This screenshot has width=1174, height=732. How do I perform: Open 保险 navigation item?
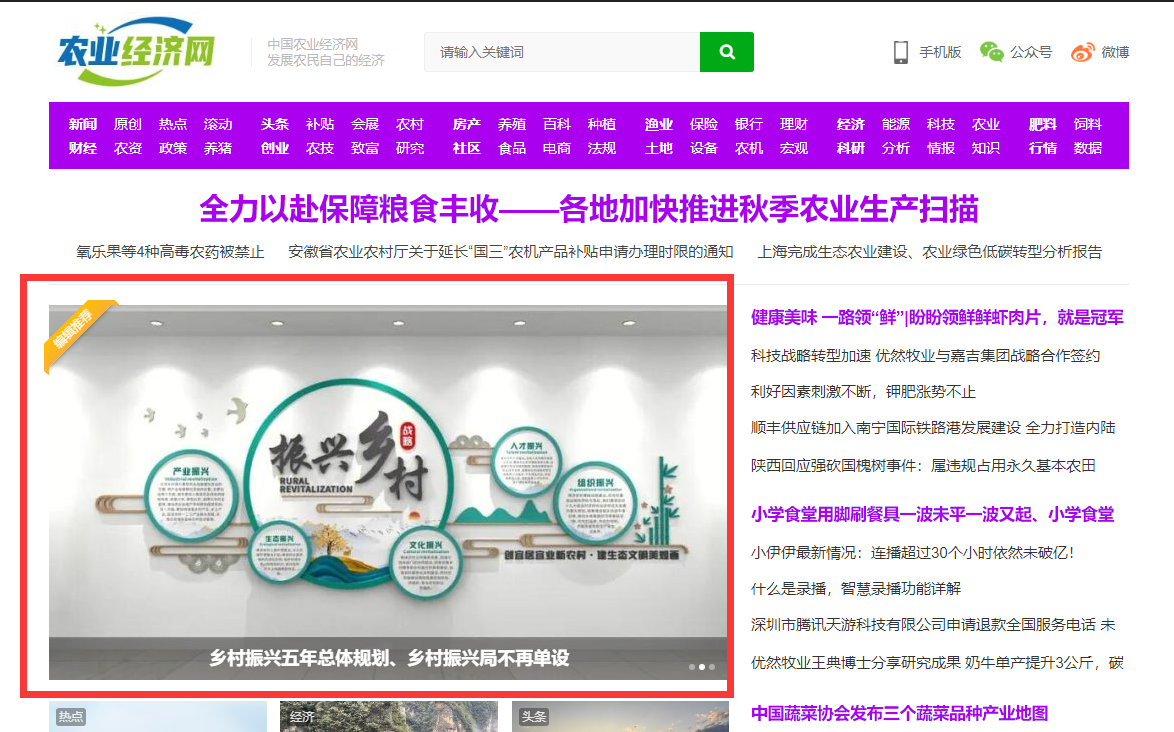[x=704, y=124]
